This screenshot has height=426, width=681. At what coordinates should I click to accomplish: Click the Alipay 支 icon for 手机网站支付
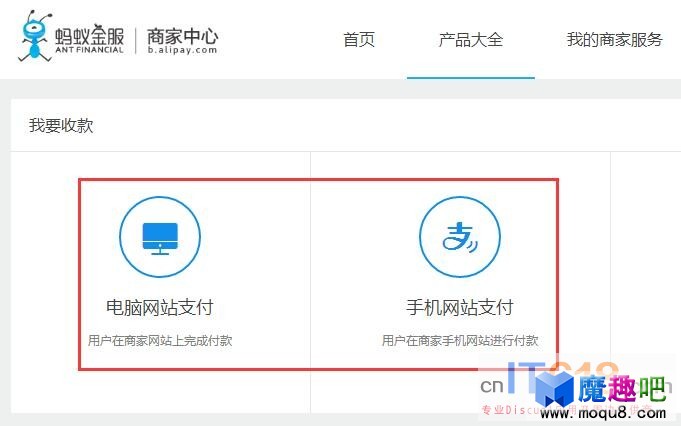(460, 237)
